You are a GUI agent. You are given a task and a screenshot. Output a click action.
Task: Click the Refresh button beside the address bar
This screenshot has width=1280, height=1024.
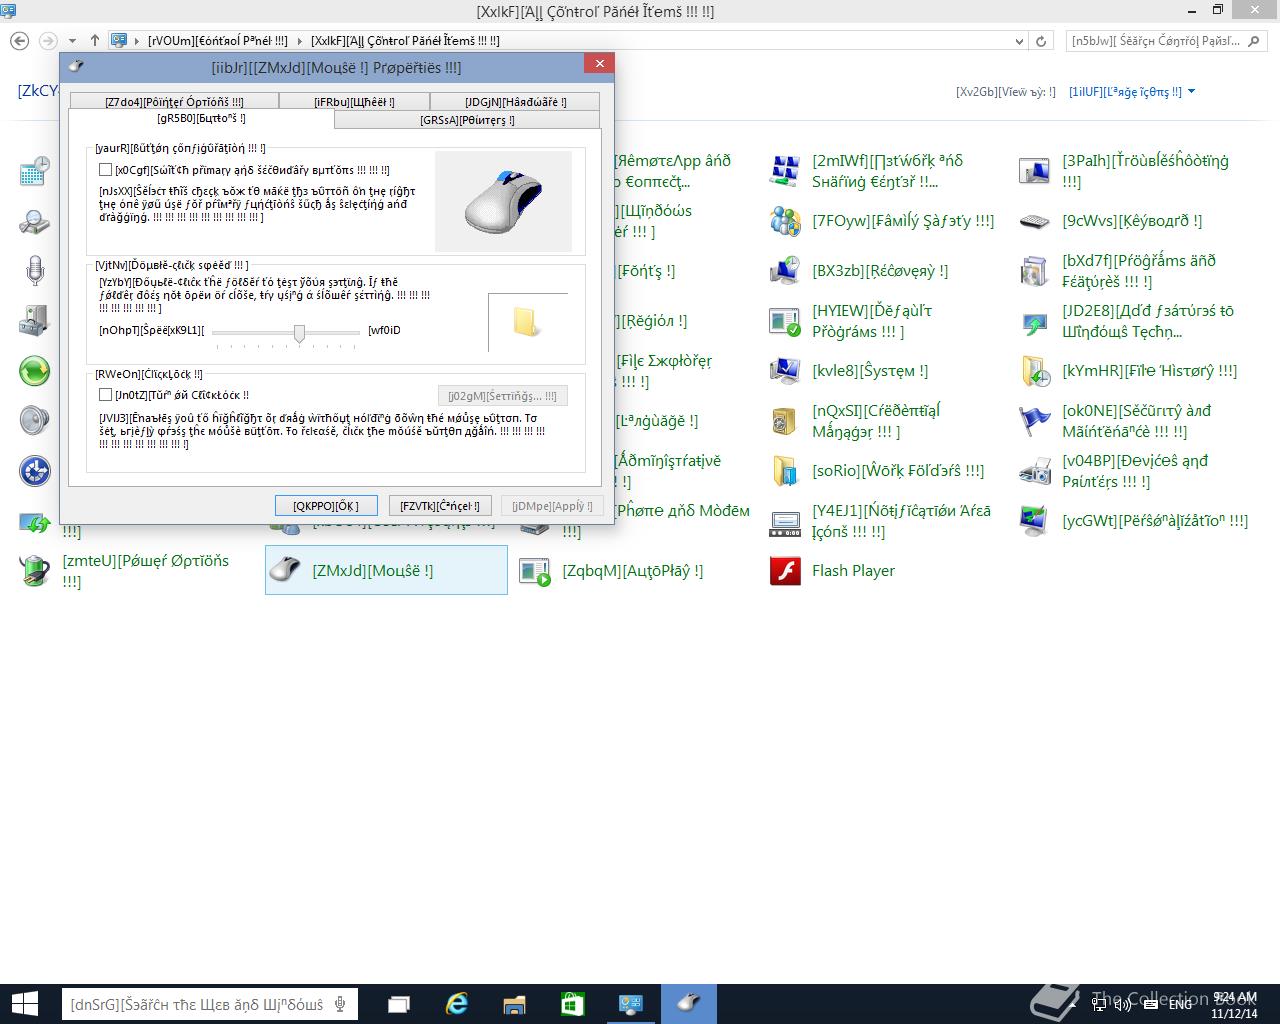click(x=1041, y=41)
